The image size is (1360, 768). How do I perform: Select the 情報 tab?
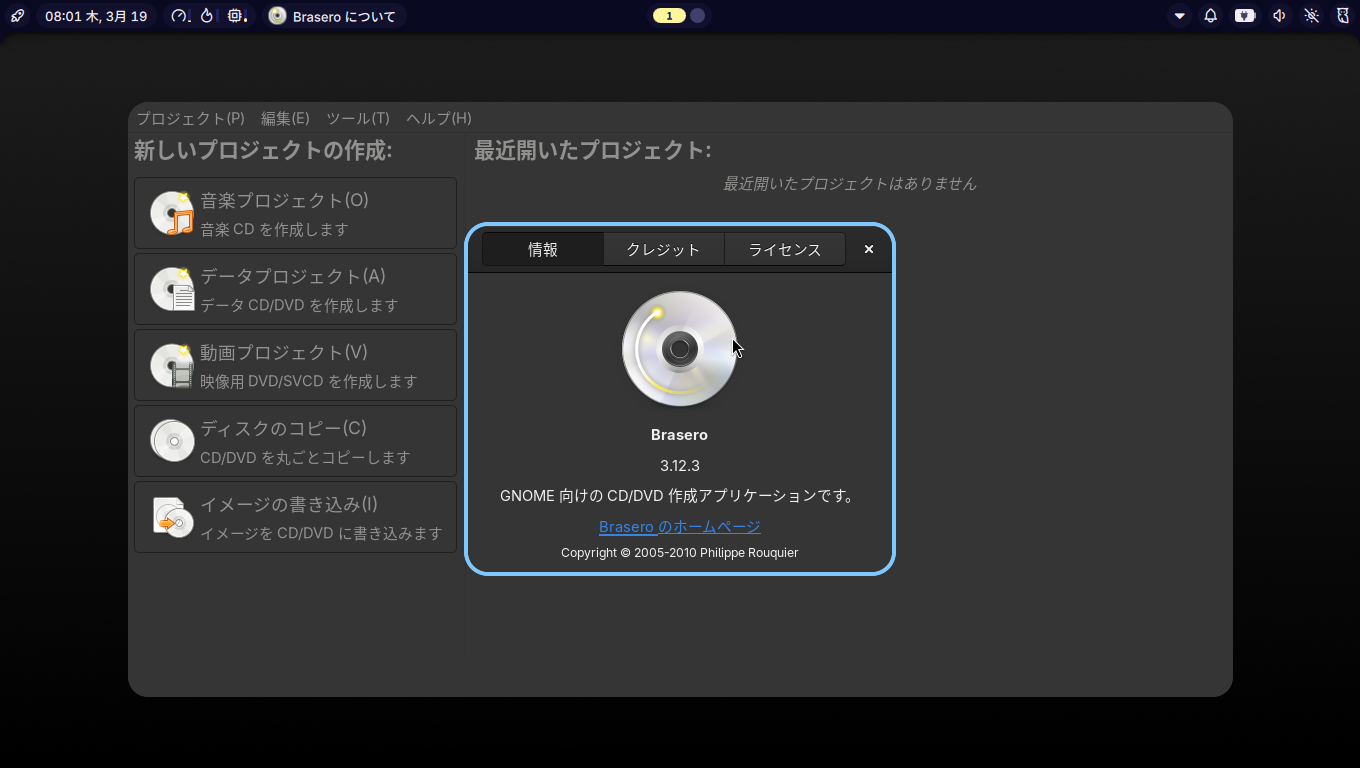point(543,249)
